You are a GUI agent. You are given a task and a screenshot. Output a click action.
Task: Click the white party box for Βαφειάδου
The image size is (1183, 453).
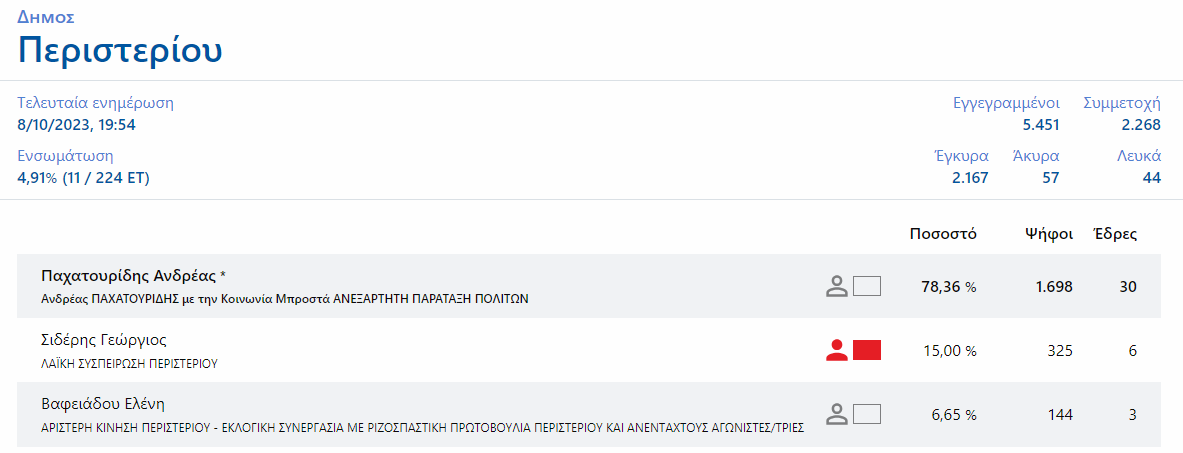pos(867,414)
